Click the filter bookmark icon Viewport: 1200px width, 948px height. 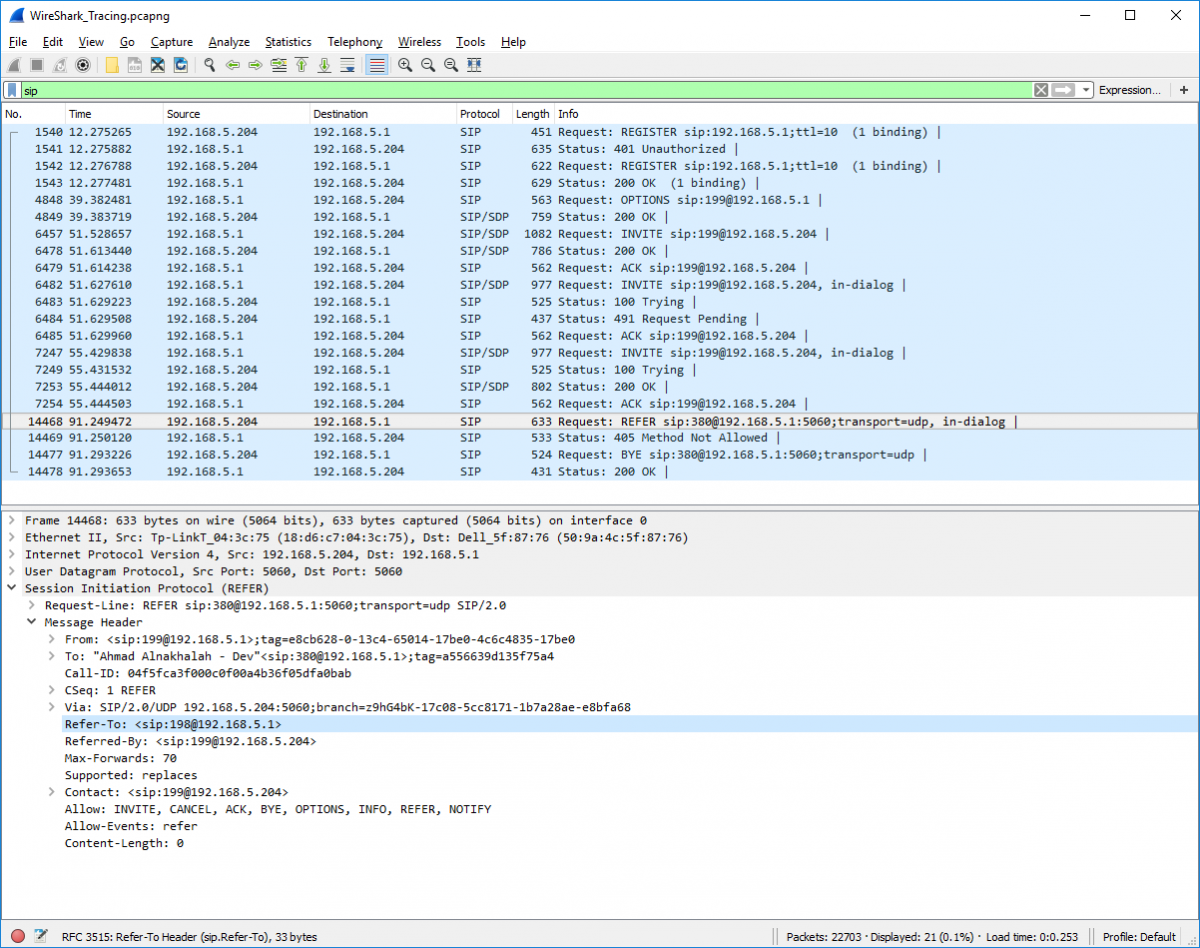[11, 90]
